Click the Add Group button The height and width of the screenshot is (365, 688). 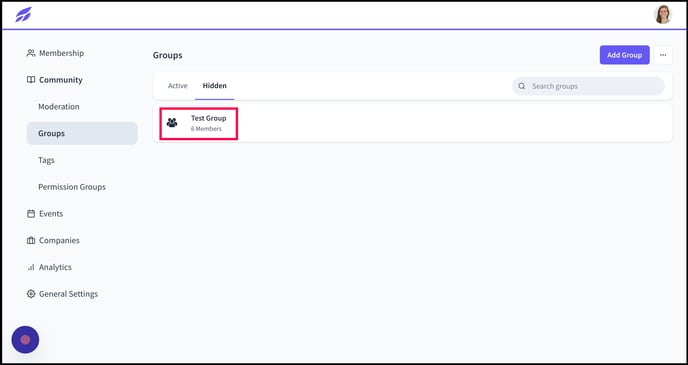pos(624,55)
